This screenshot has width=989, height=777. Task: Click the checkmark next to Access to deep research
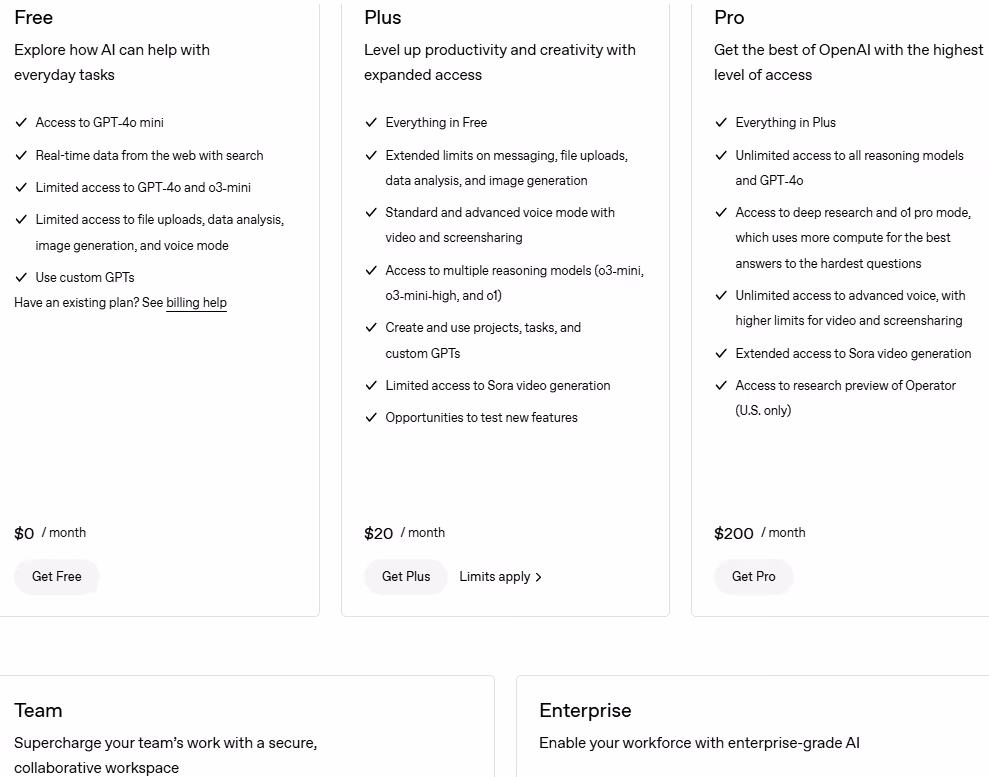coord(721,212)
